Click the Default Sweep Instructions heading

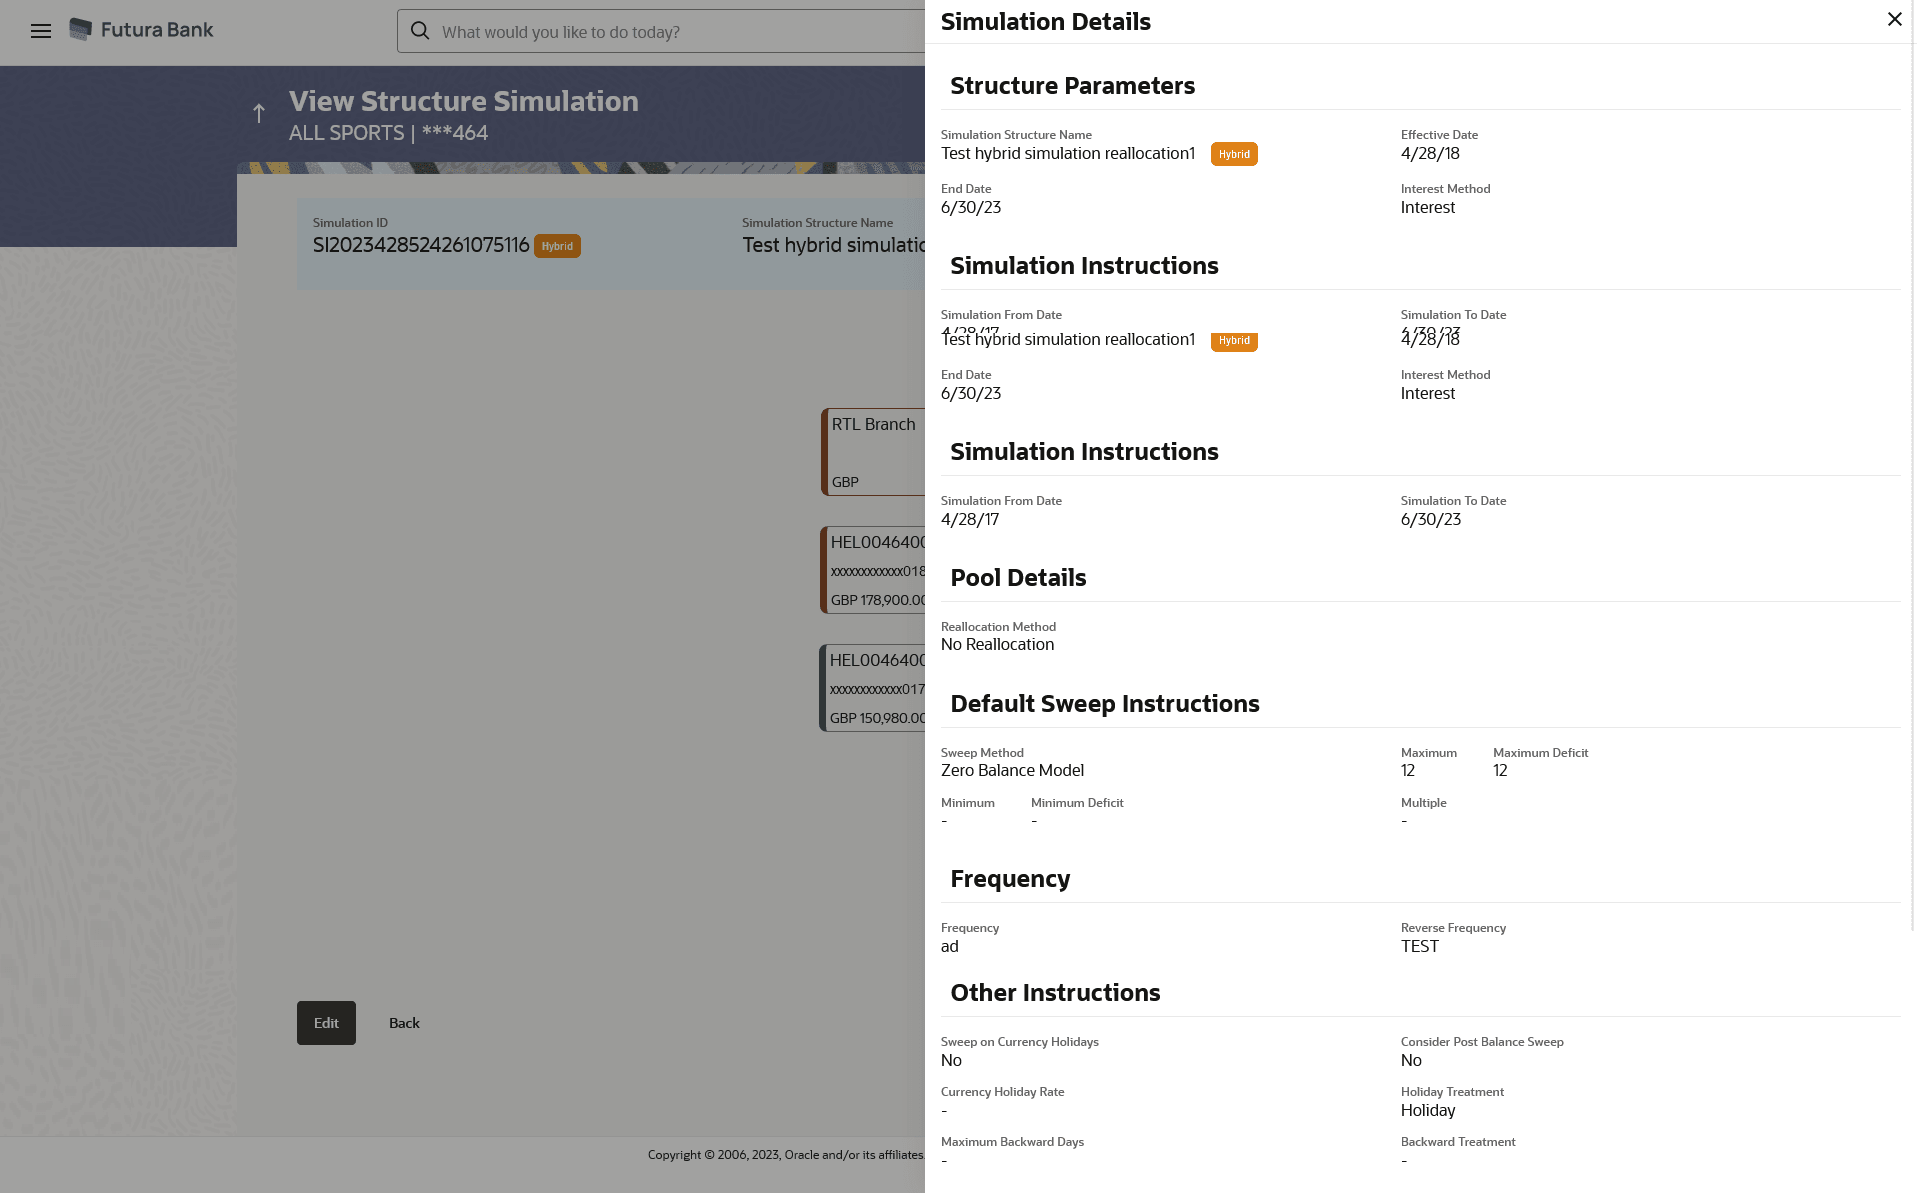pyautogui.click(x=1104, y=704)
